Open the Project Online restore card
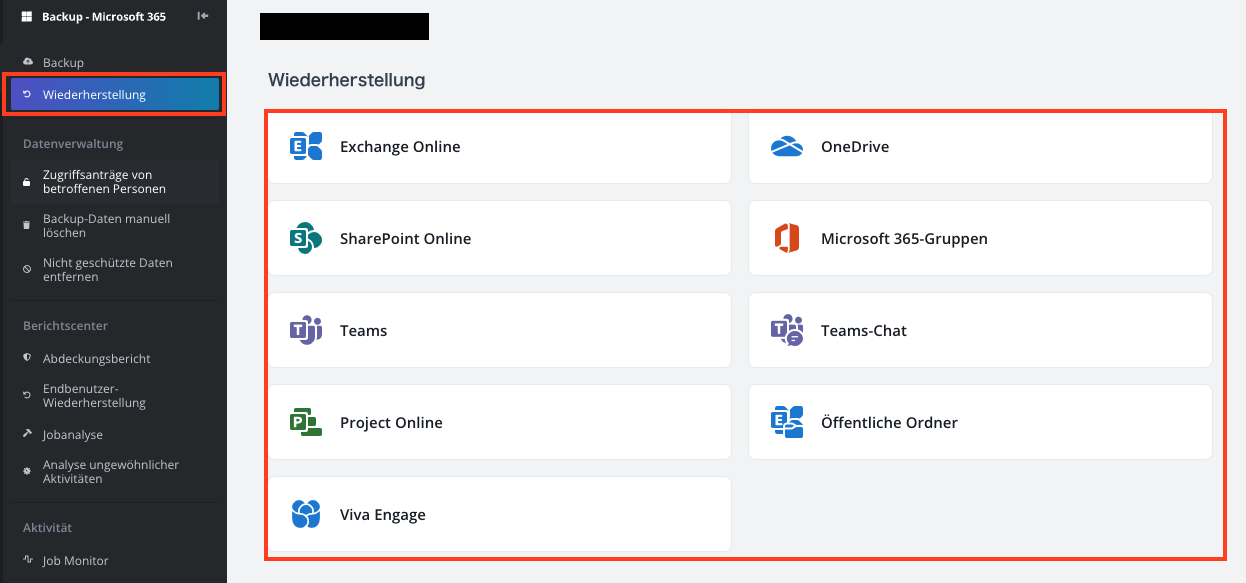The height and width of the screenshot is (583, 1246). coord(500,423)
